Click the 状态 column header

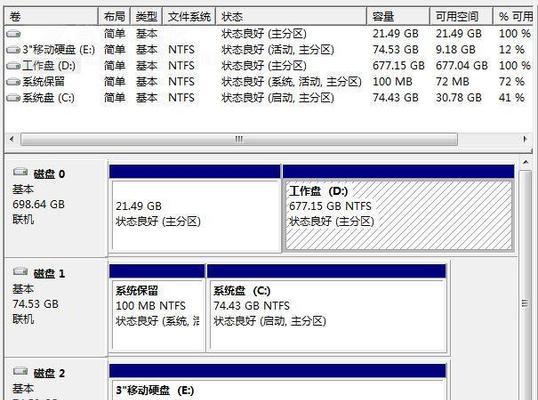[x=291, y=16]
